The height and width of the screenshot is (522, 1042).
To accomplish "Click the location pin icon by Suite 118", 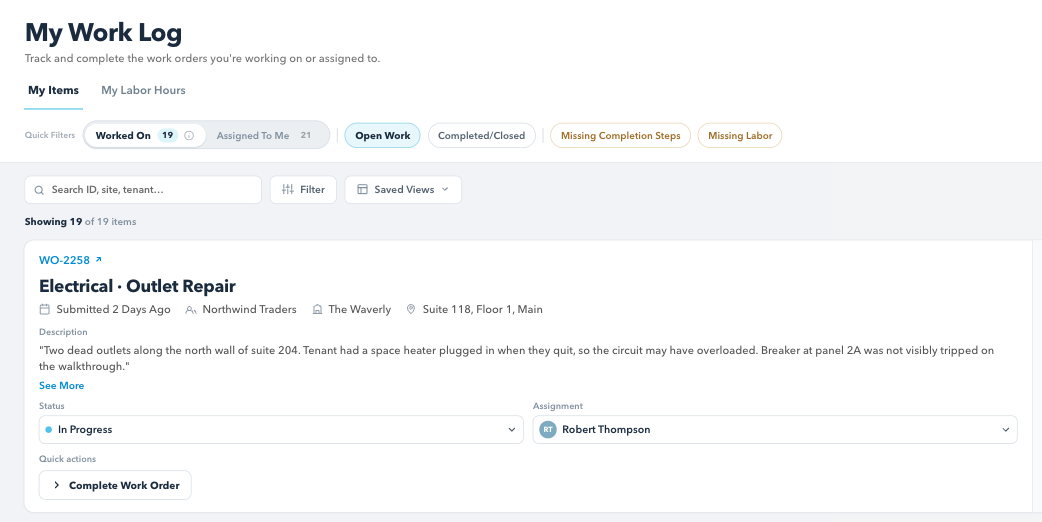I will tap(411, 309).
